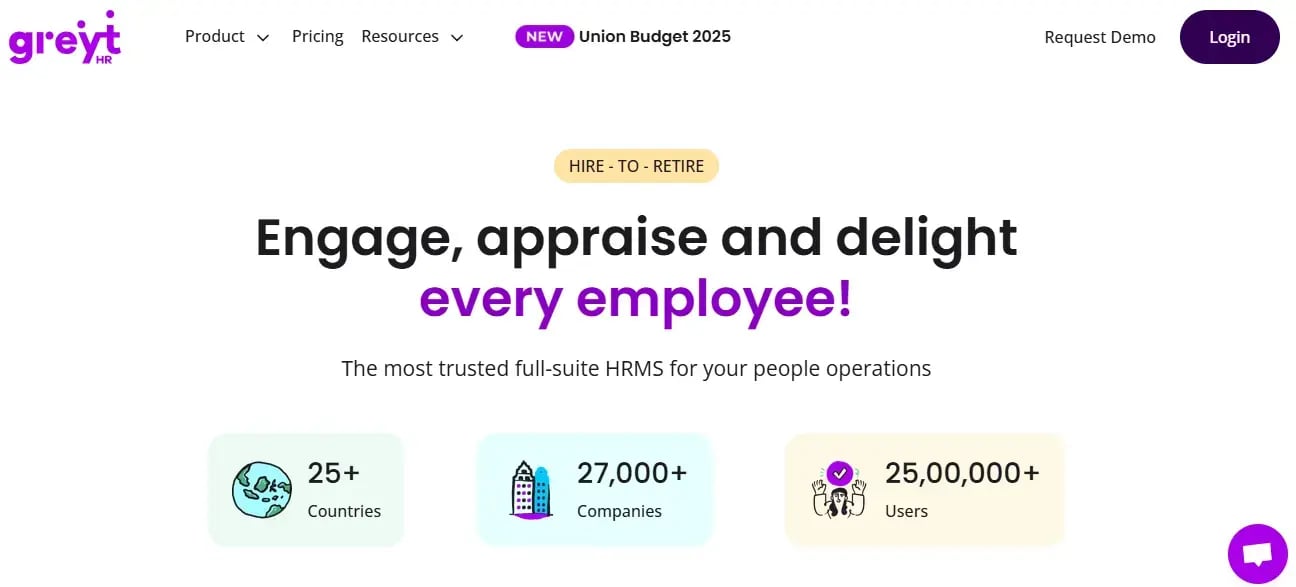Select the 25,00,000+ Users stat text
1296x587 pixels.
pos(961,490)
